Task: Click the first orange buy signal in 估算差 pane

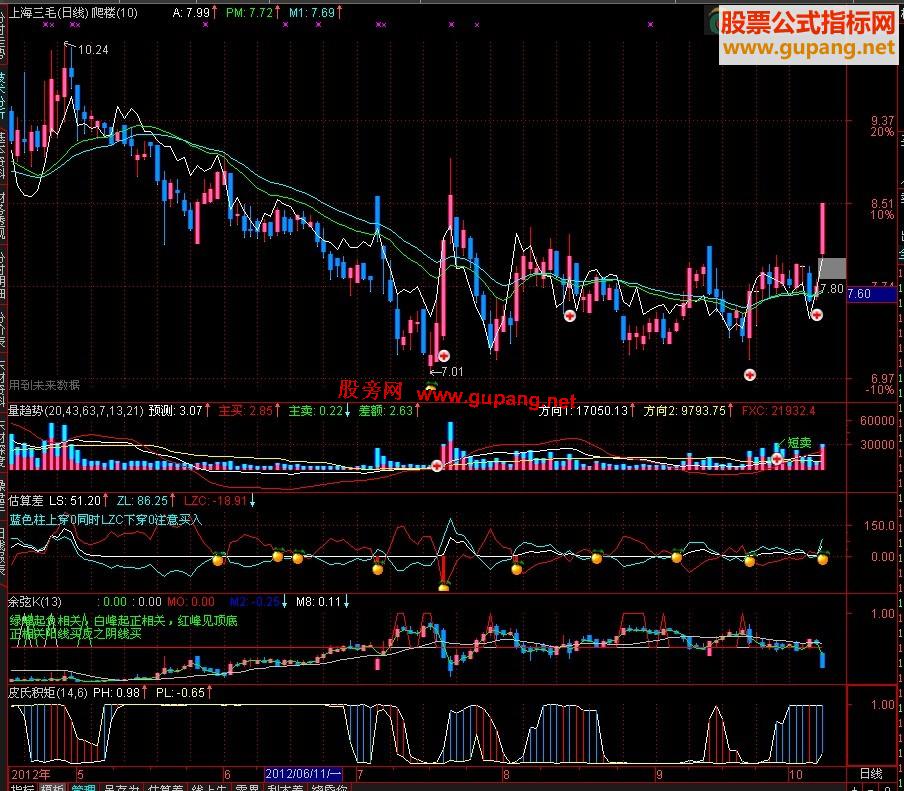Action: 219,559
